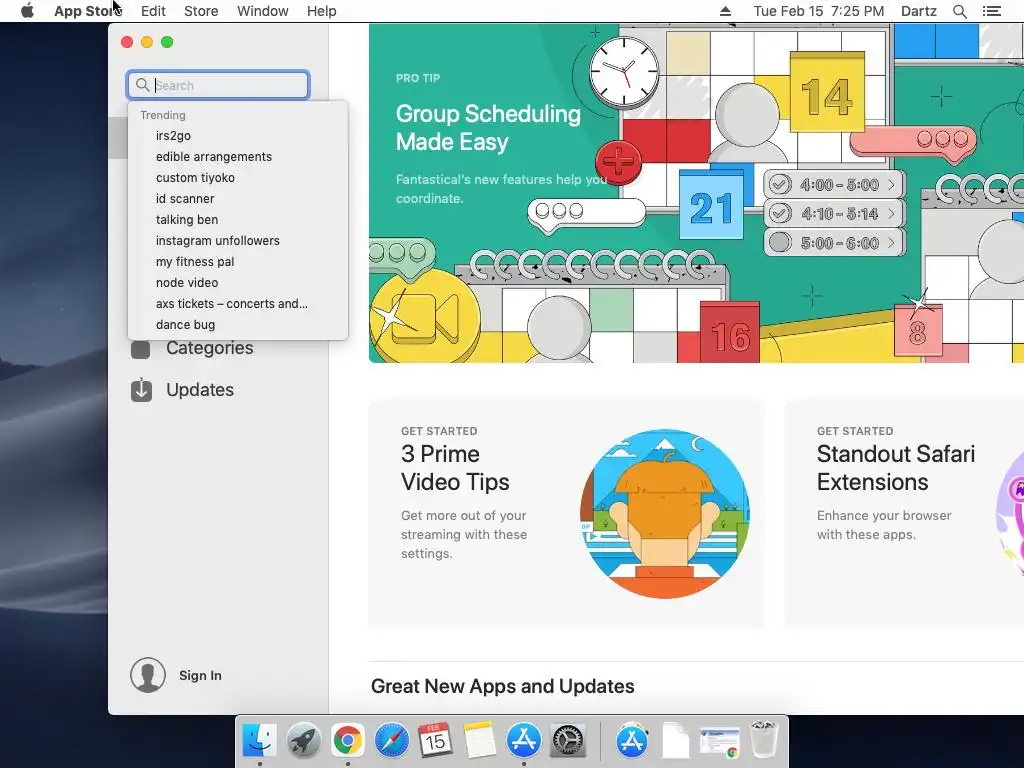Click the eject icon in menu bar
The width and height of the screenshot is (1024, 768).
point(726,11)
